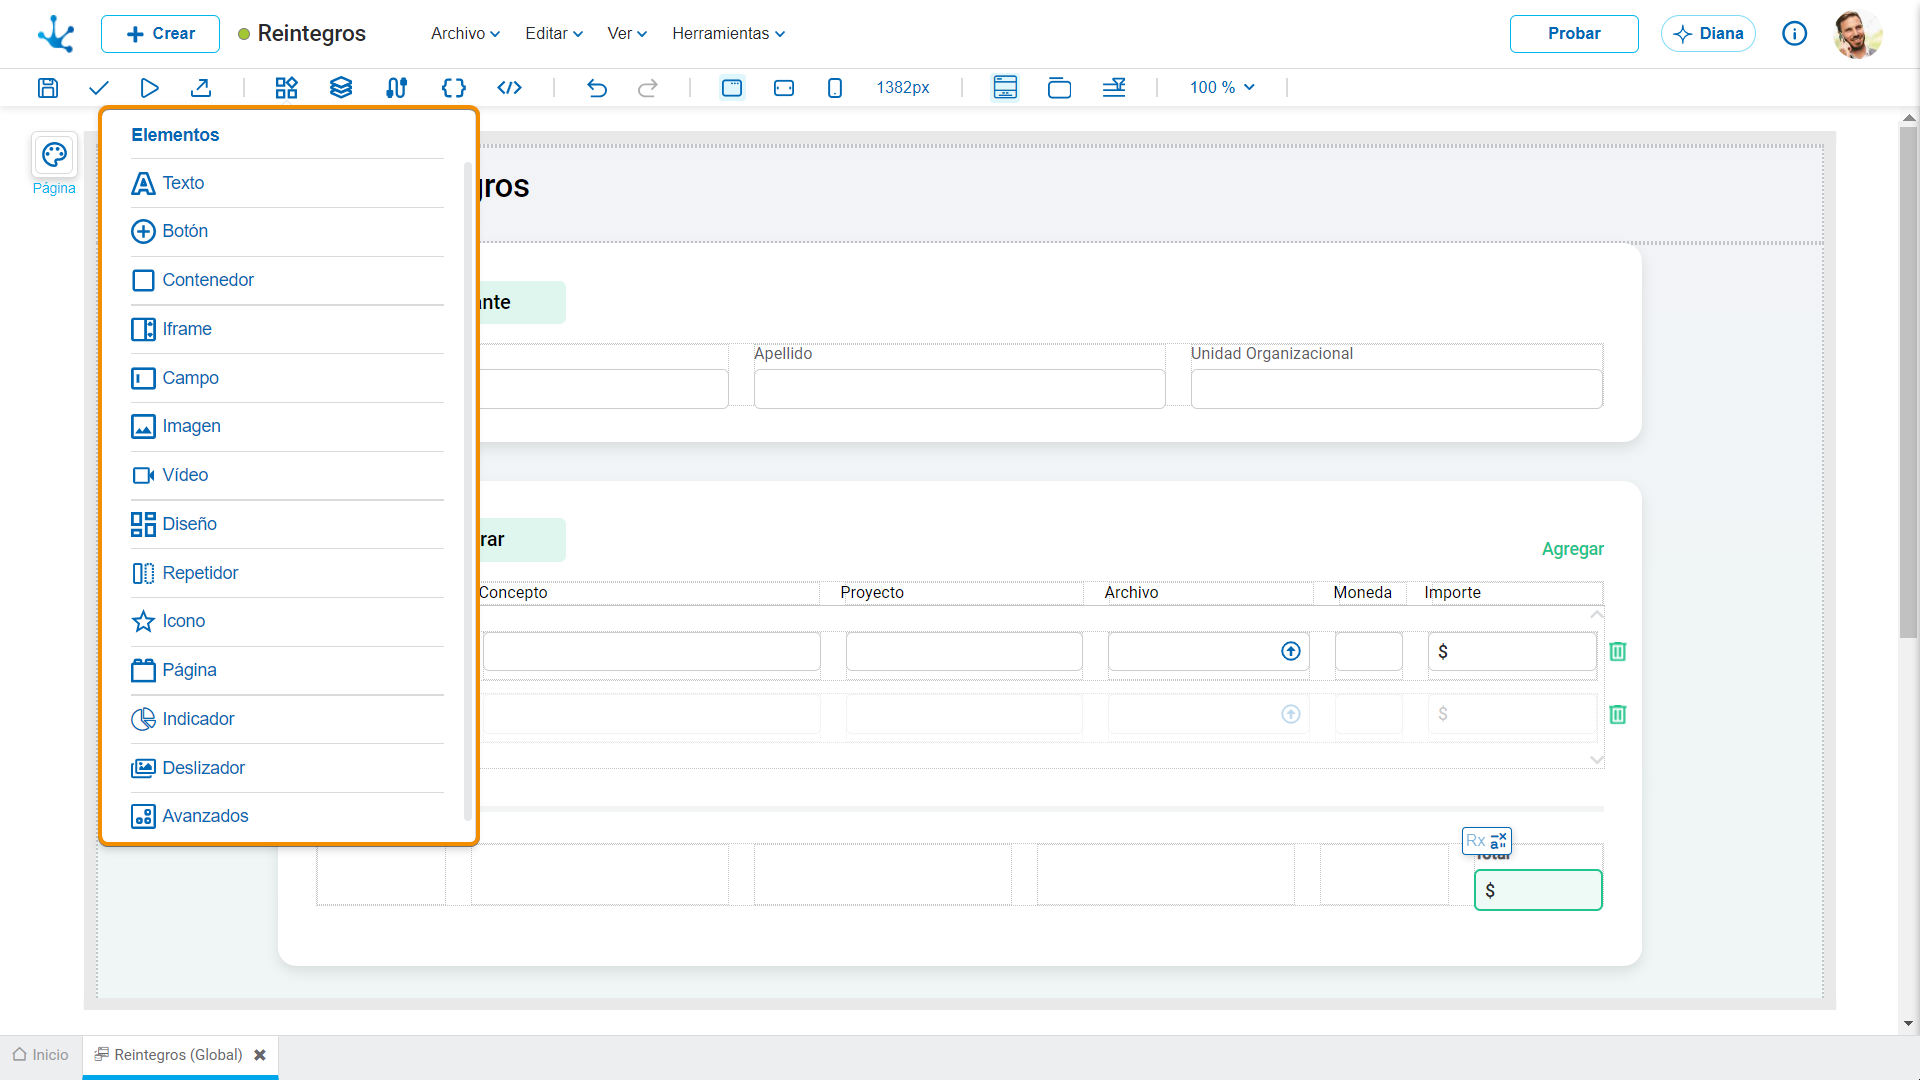
Task: Close the Reintegros (Global) tab
Action: [x=260, y=1056]
